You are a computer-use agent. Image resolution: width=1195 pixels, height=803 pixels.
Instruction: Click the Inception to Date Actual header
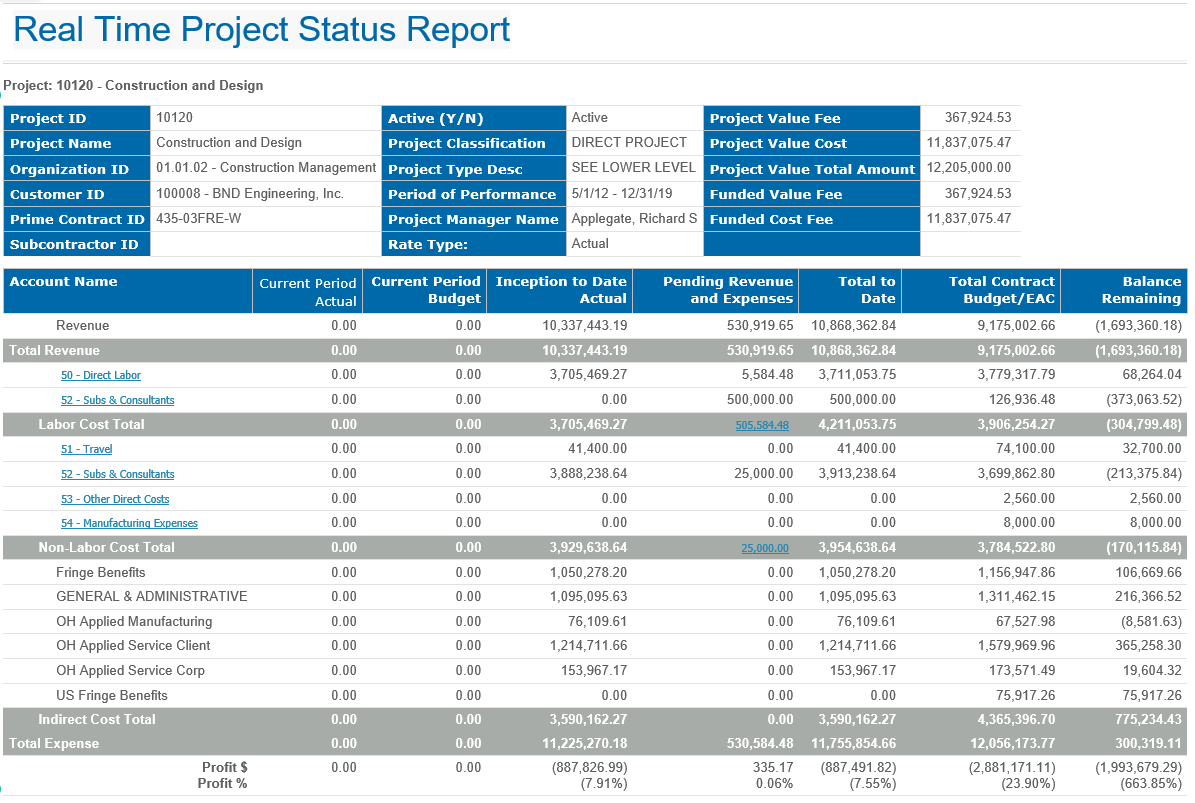click(561, 290)
